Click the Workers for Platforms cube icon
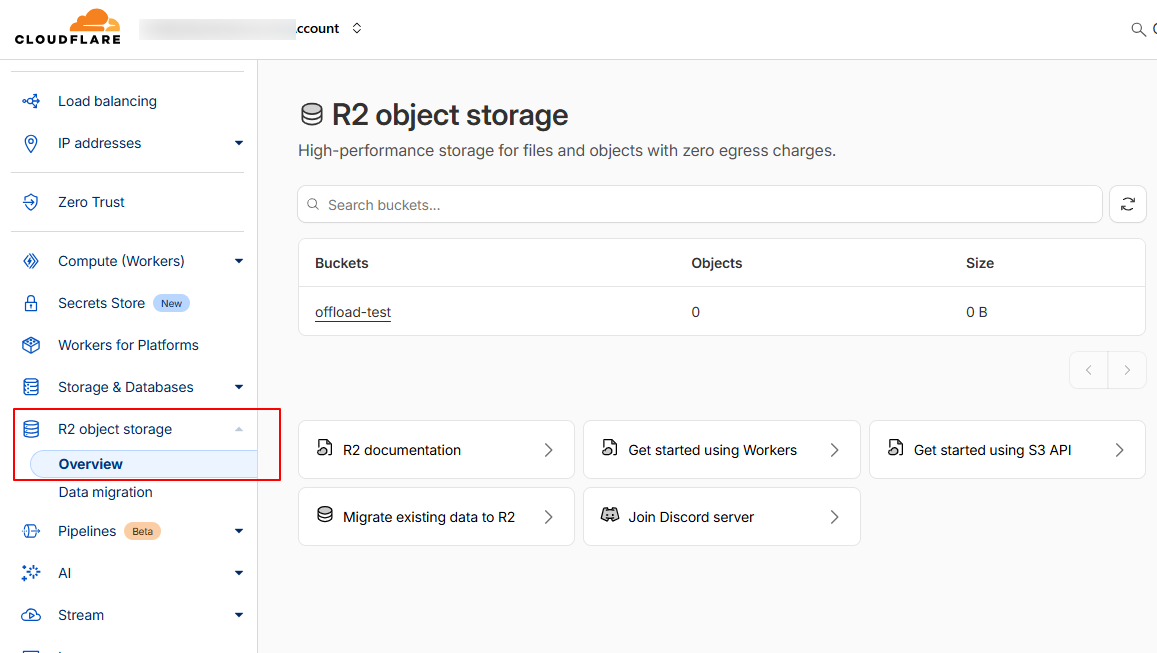1157x653 pixels. (x=31, y=345)
